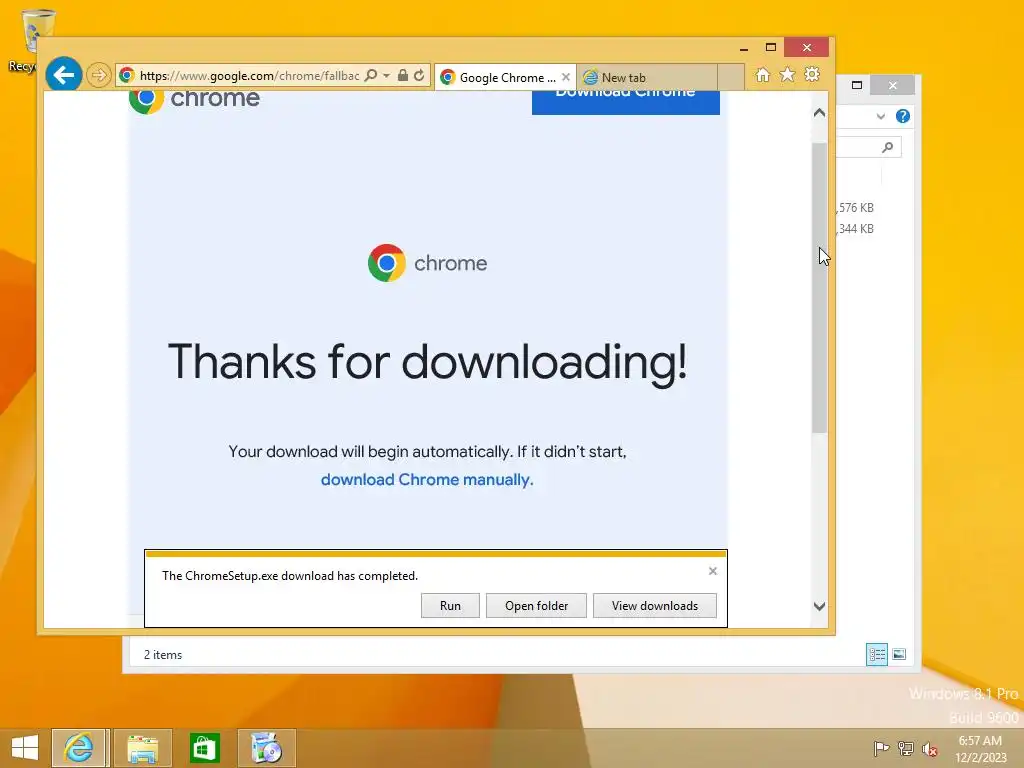This screenshot has height=768, width=1024.
Task: Click the network tray icon
Action: point(906,748)
